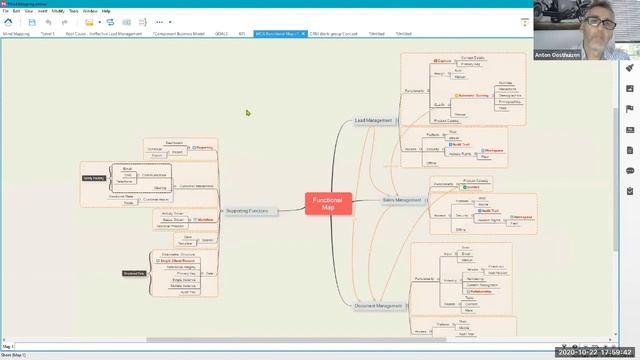The image size is (640, 360).
Task: Select the Reporting subtopic
Action: tap(203, 148)
